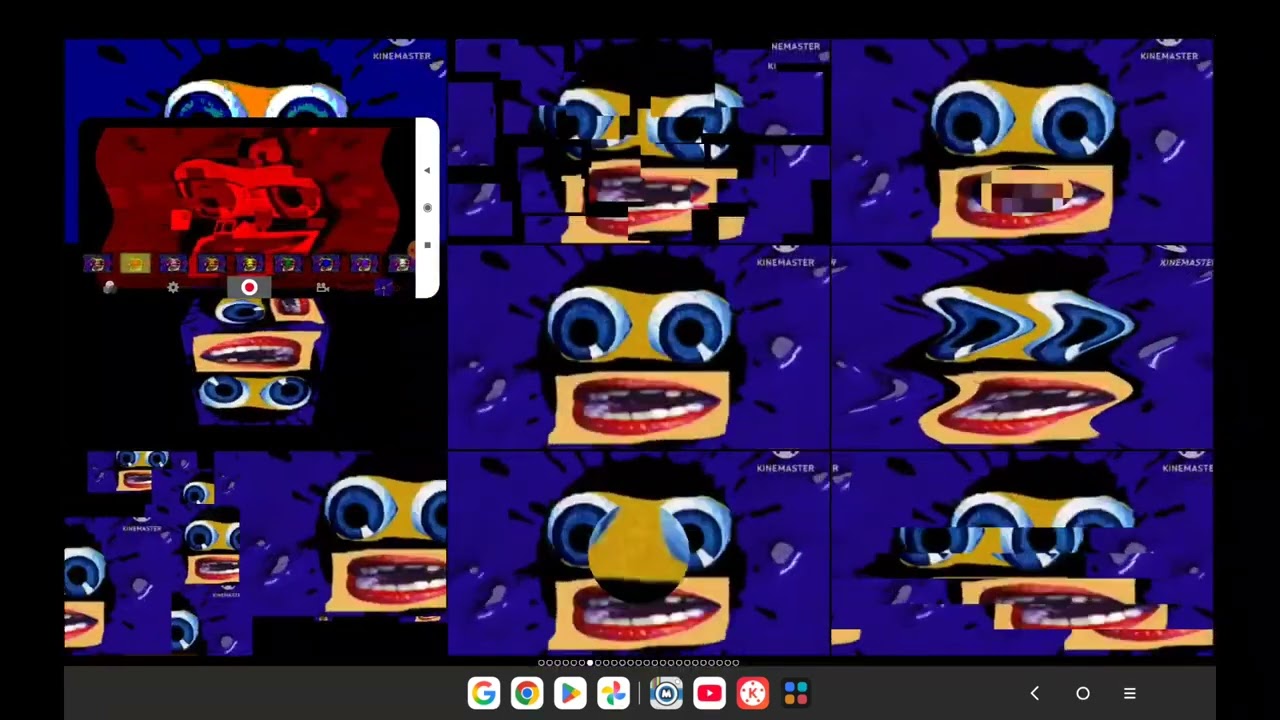Open recent apps with the three-line button

(x=1130, y=693)
